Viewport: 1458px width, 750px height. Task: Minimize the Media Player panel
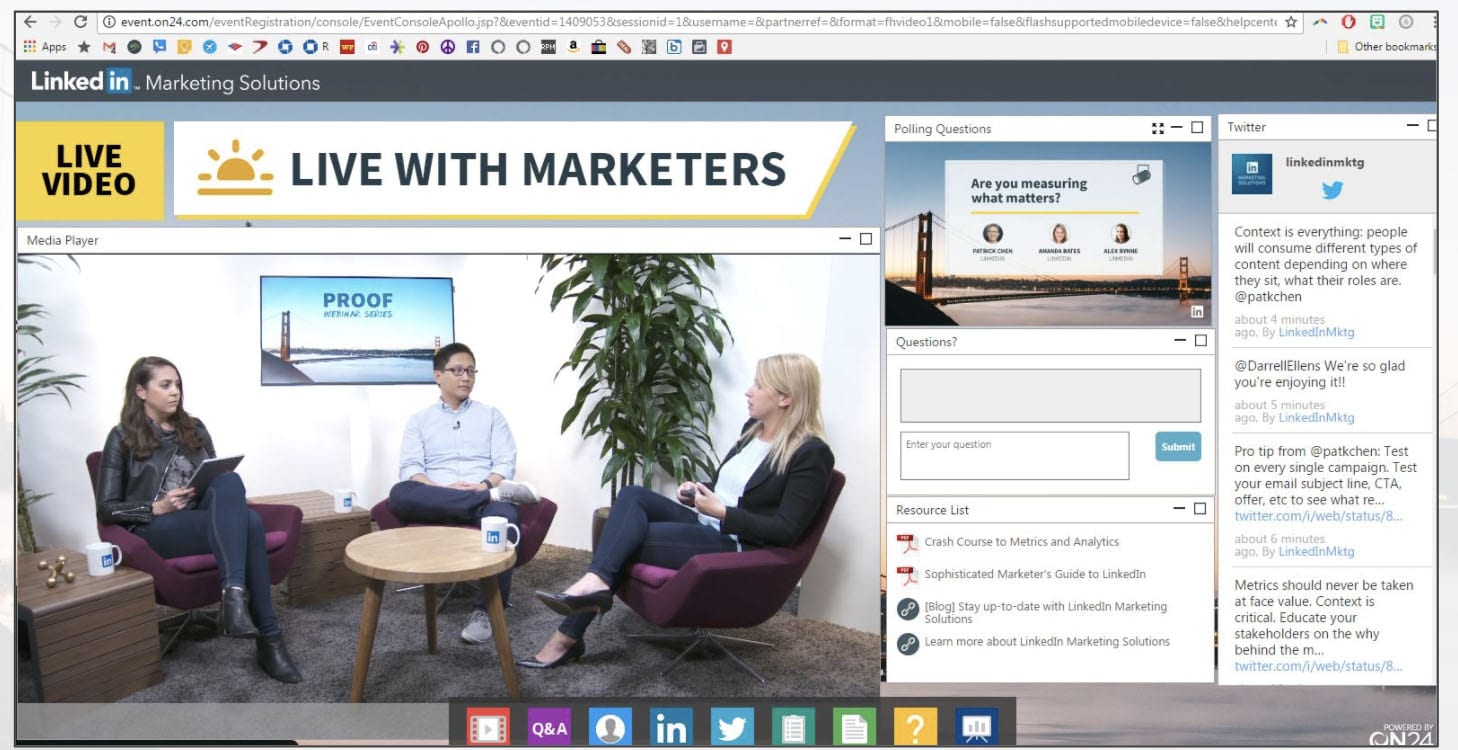846,240
